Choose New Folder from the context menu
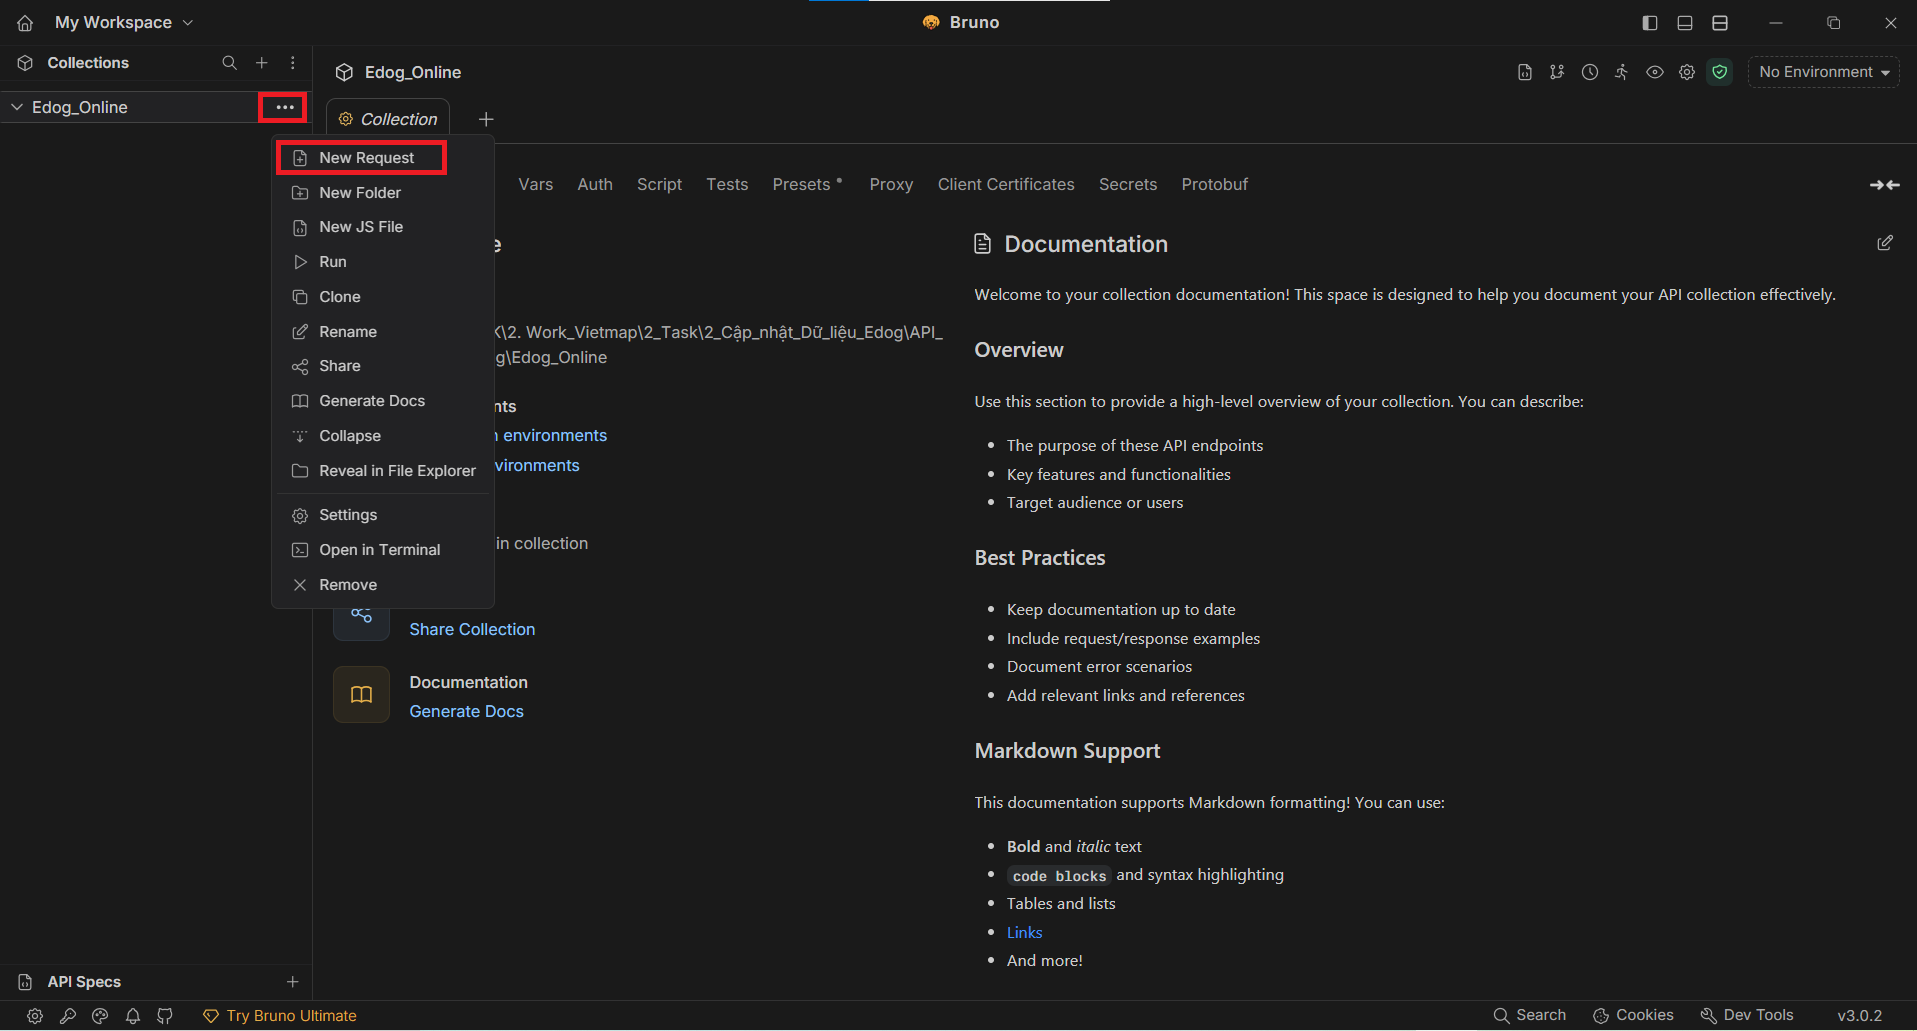This screenshot has width=1917, height=1031. (x=359, y=193)
